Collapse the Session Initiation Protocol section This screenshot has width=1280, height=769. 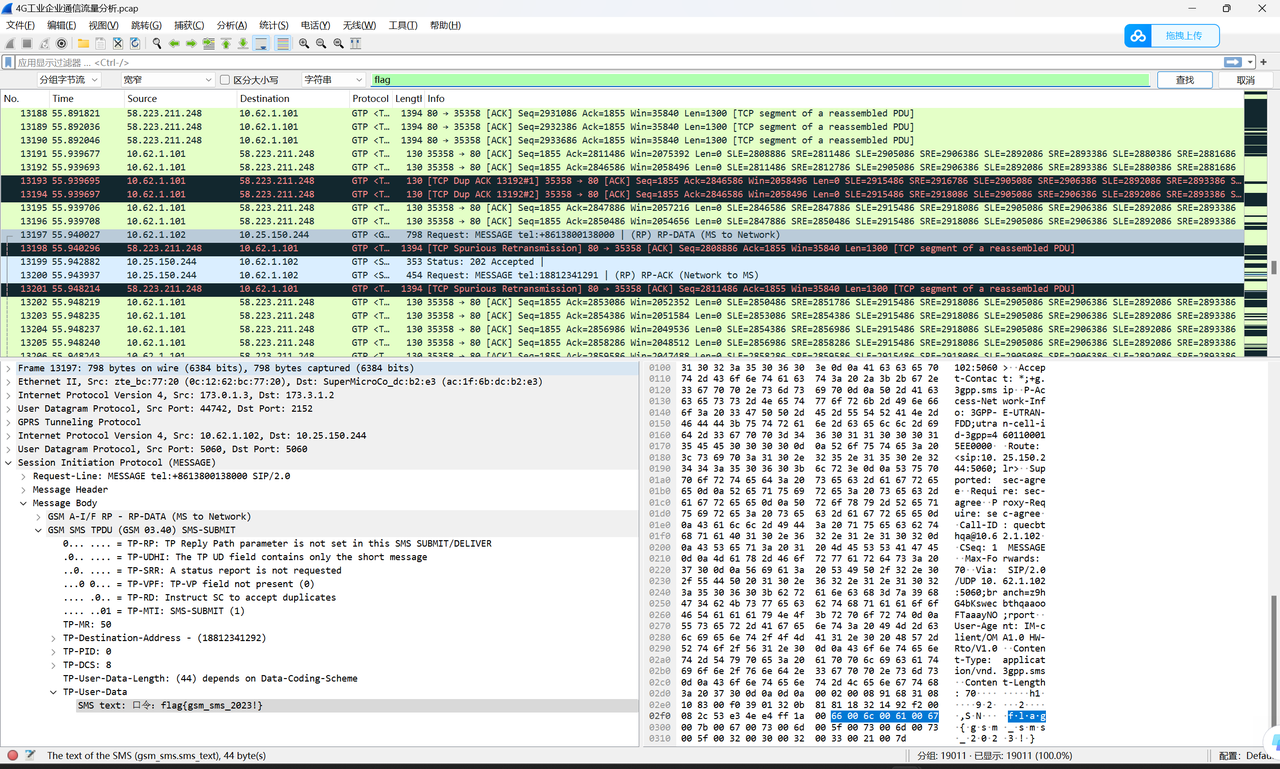coord(9,462)
